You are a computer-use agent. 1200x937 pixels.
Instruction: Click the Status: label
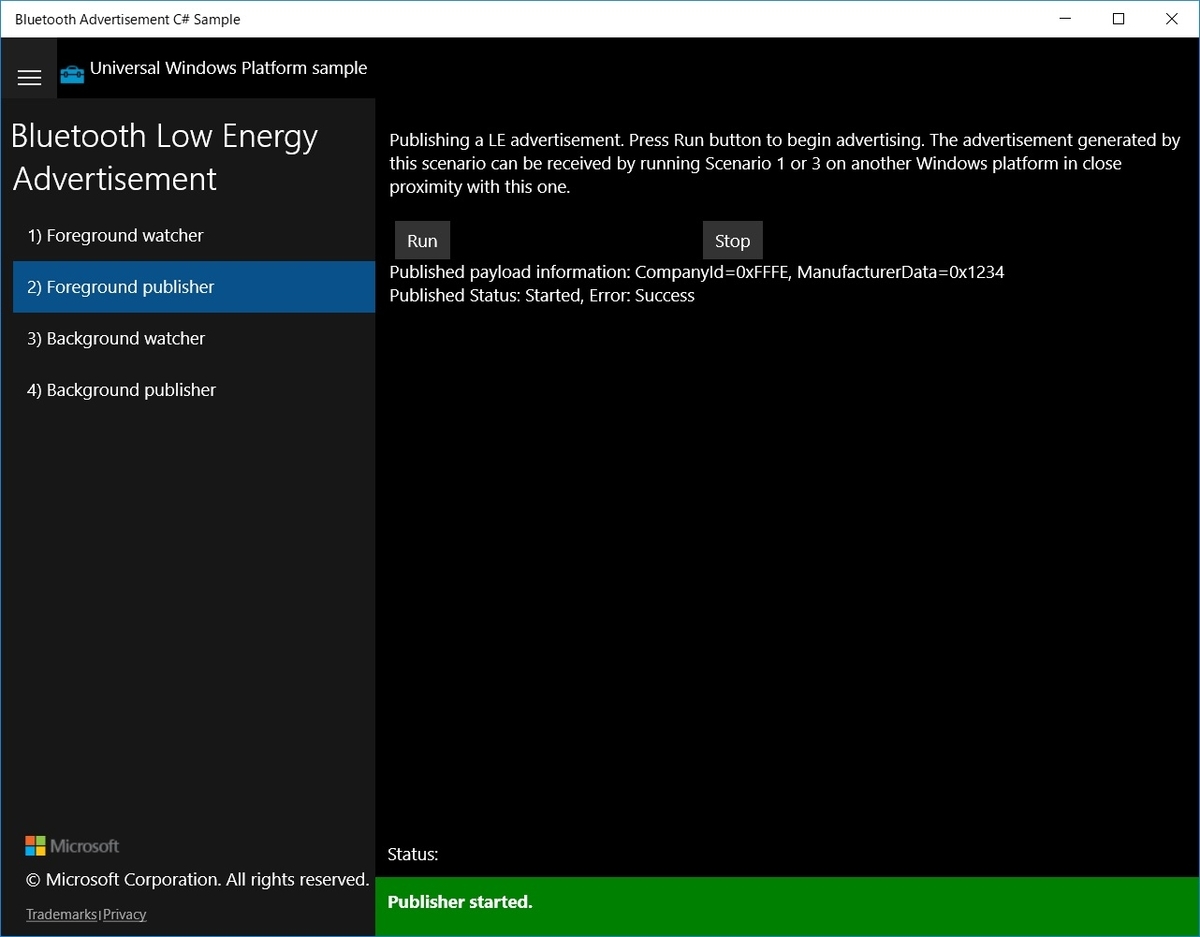(413, 854)
